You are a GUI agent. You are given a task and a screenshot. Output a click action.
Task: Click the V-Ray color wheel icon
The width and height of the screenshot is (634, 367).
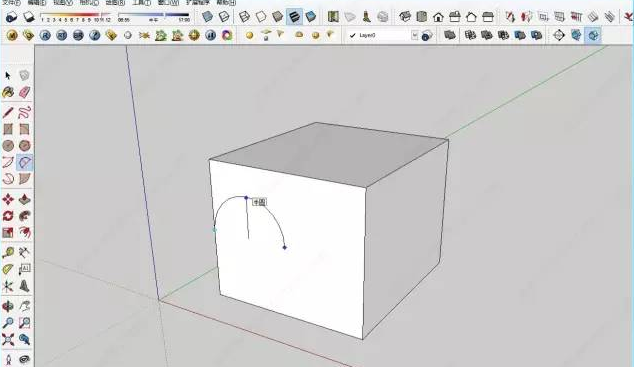click(227, 36)
